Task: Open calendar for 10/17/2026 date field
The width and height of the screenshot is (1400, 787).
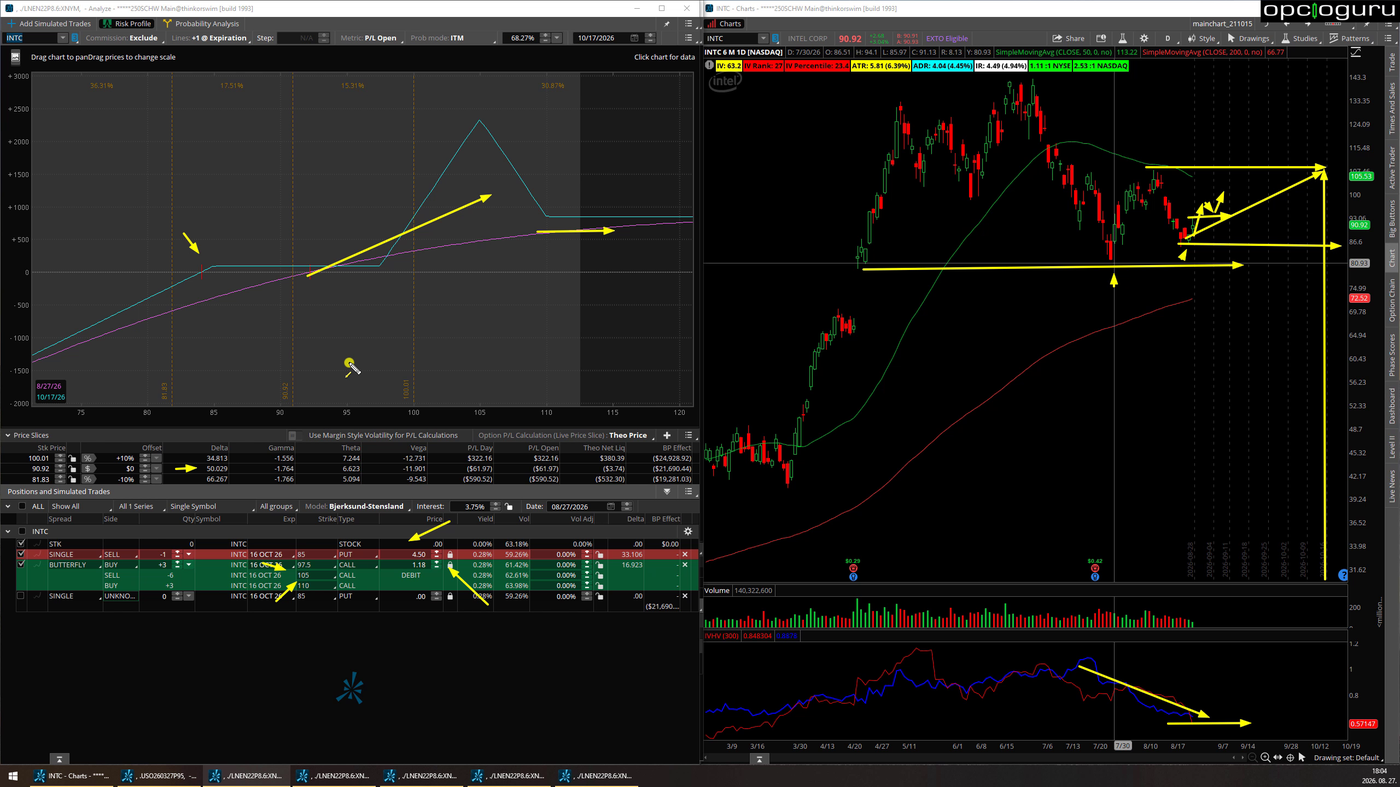Action: pos(634,38)
